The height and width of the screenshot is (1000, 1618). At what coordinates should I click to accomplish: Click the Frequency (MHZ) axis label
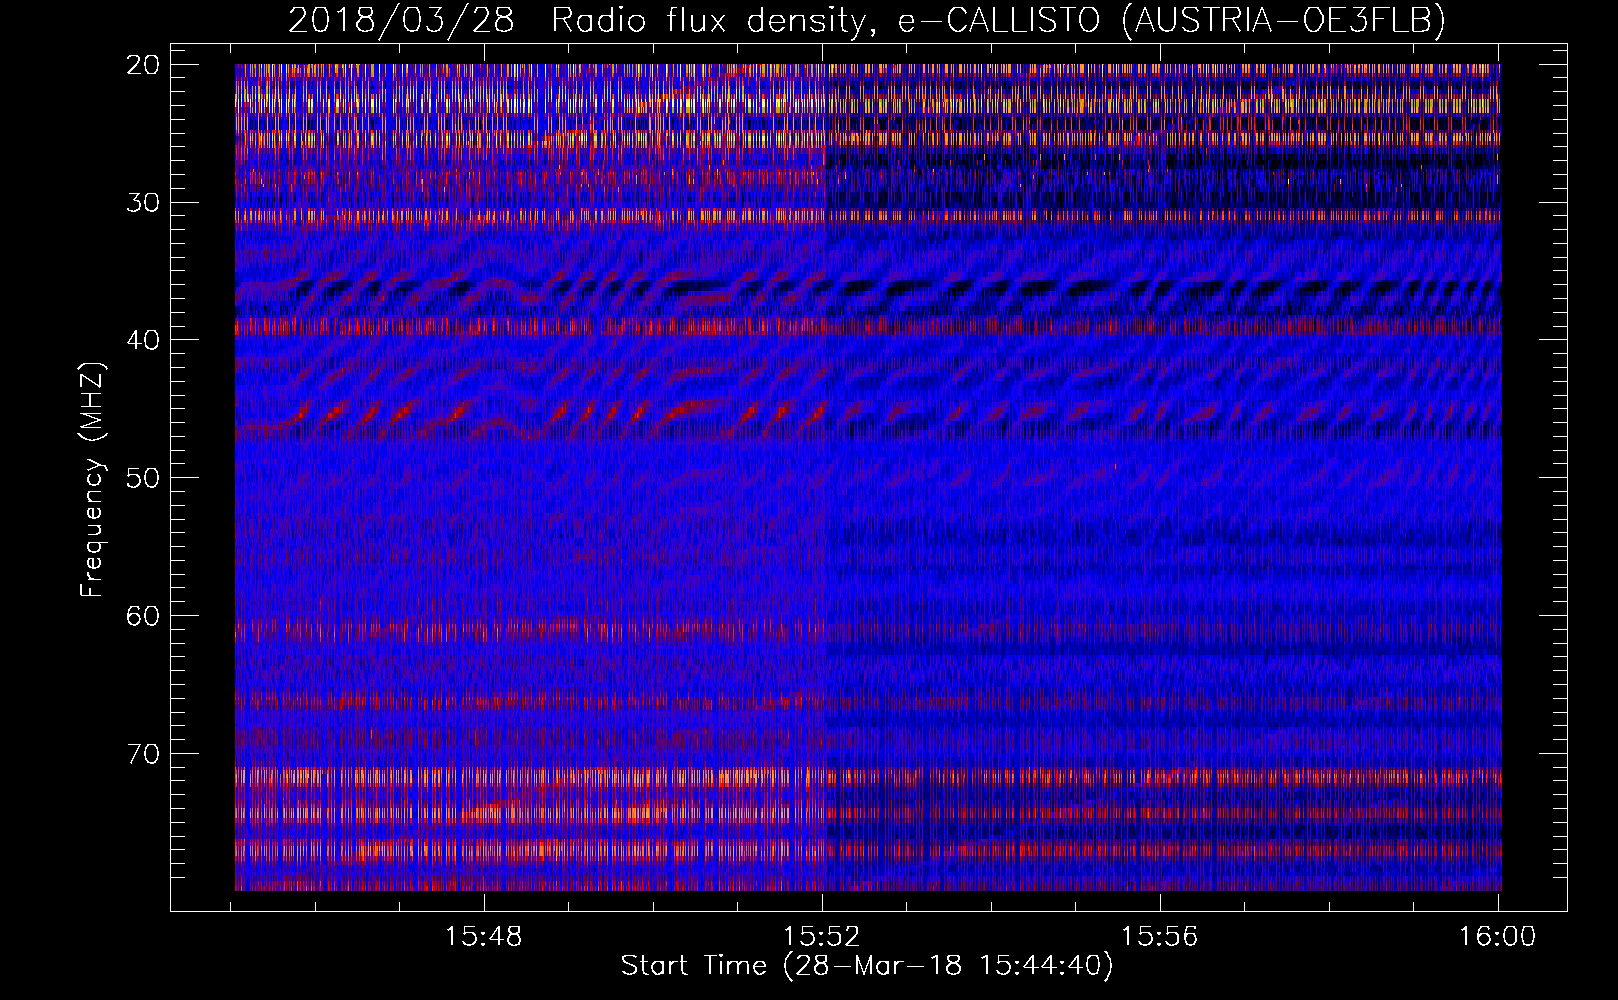[x=92, y=480]
